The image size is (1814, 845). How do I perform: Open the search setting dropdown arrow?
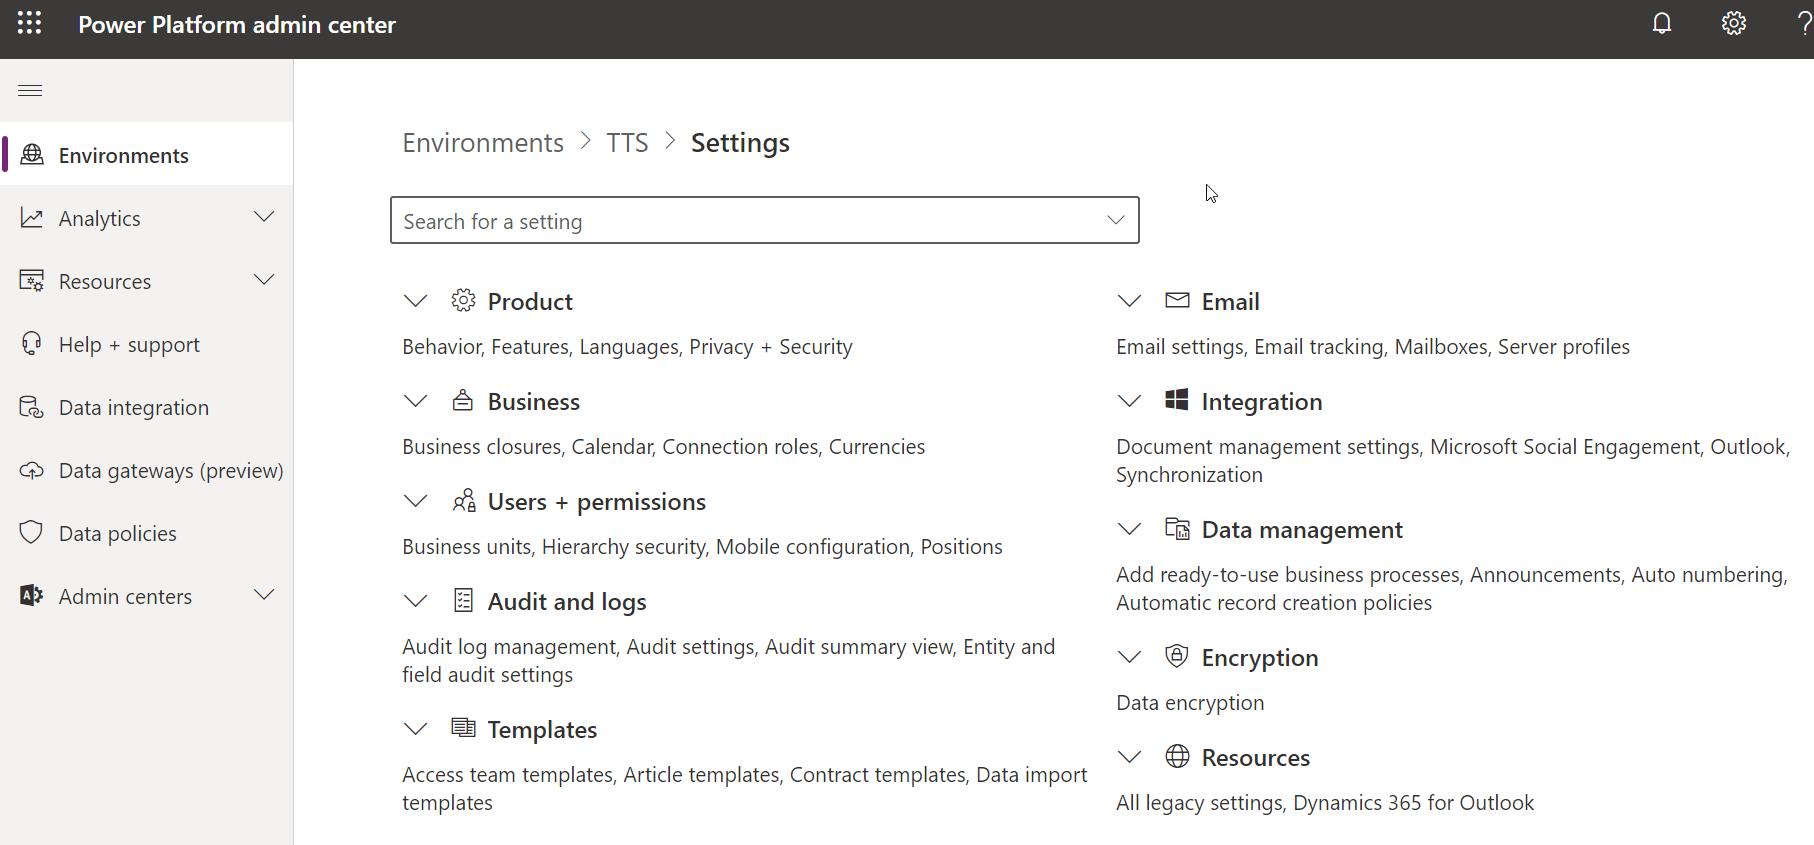point(1116,220)
